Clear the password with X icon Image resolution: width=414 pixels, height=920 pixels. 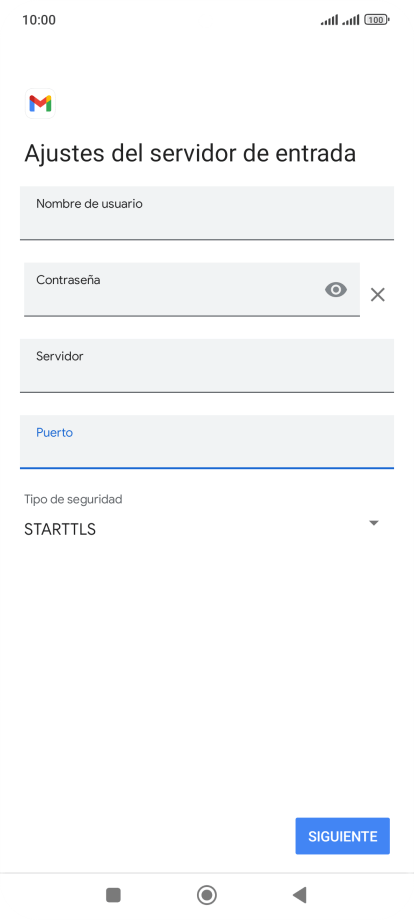[x=378, y=295]
